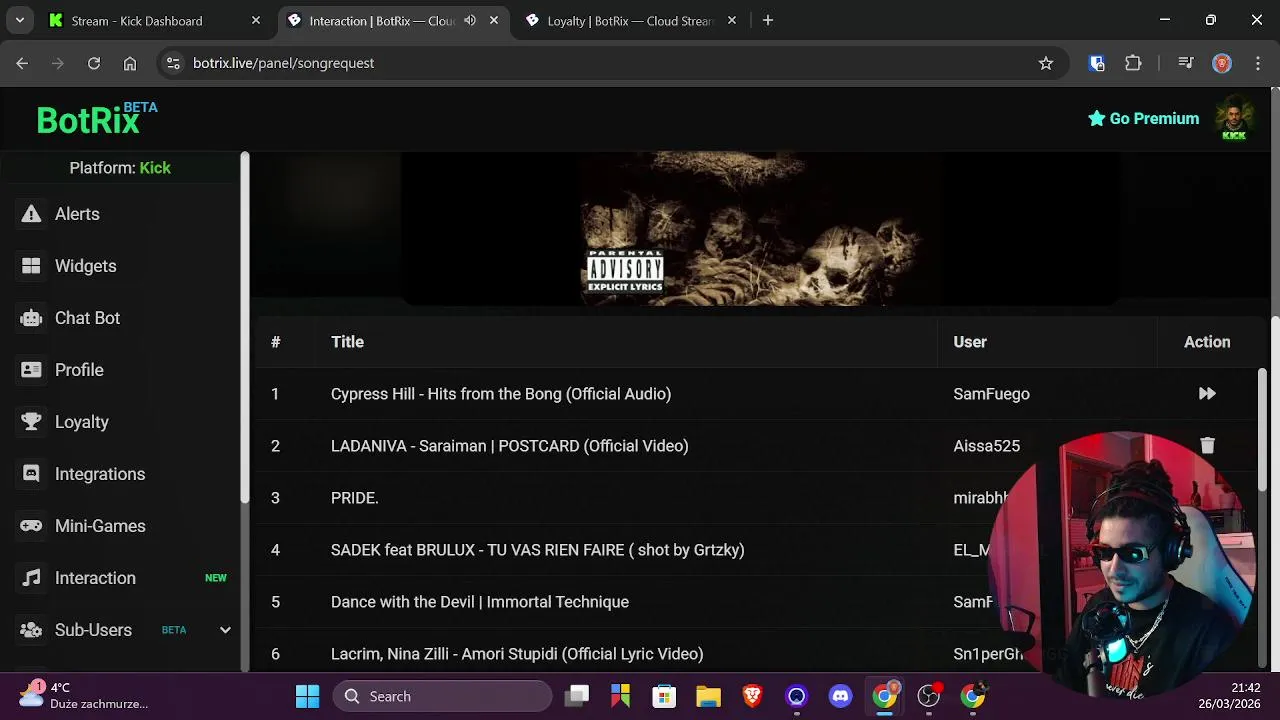
Task: Click the Integrations icon in sidebar
Action: tap(32, 474)
